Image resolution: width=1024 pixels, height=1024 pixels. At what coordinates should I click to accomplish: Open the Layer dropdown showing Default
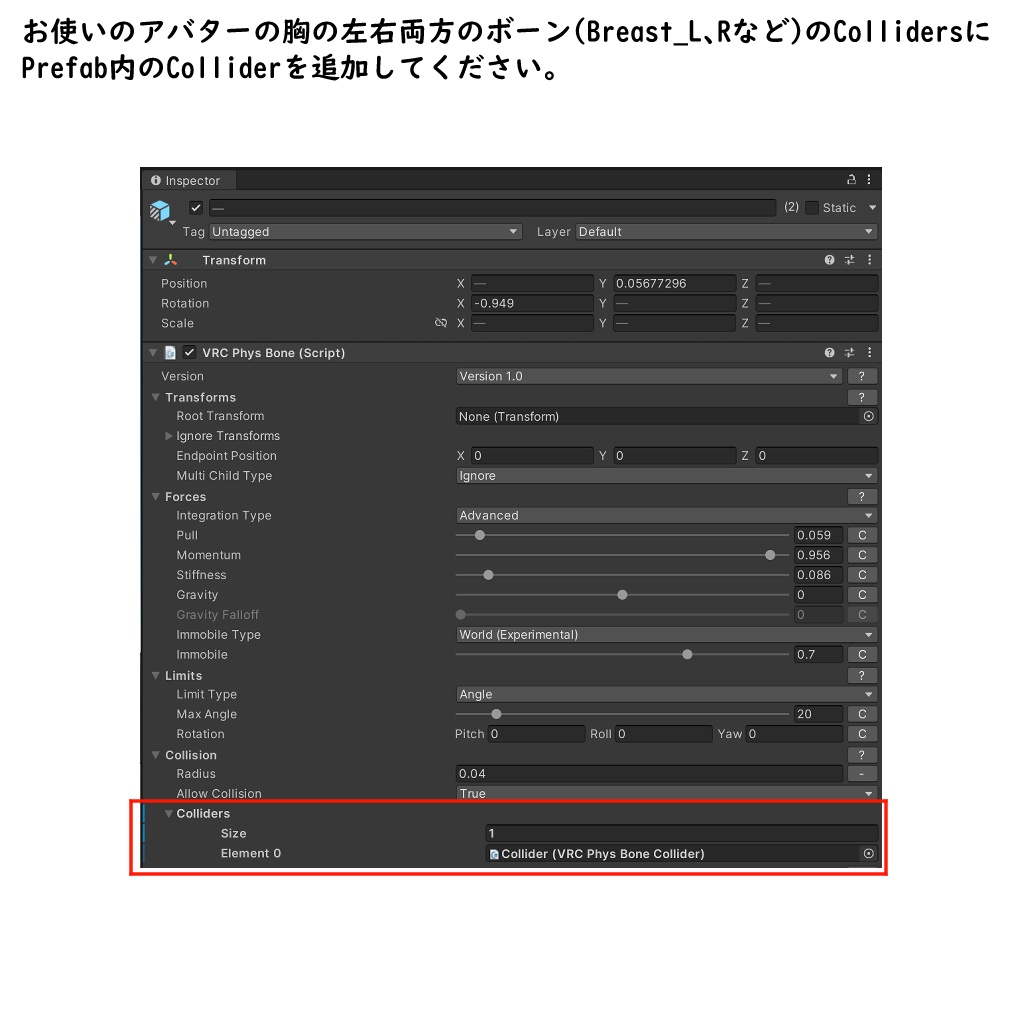726,232
